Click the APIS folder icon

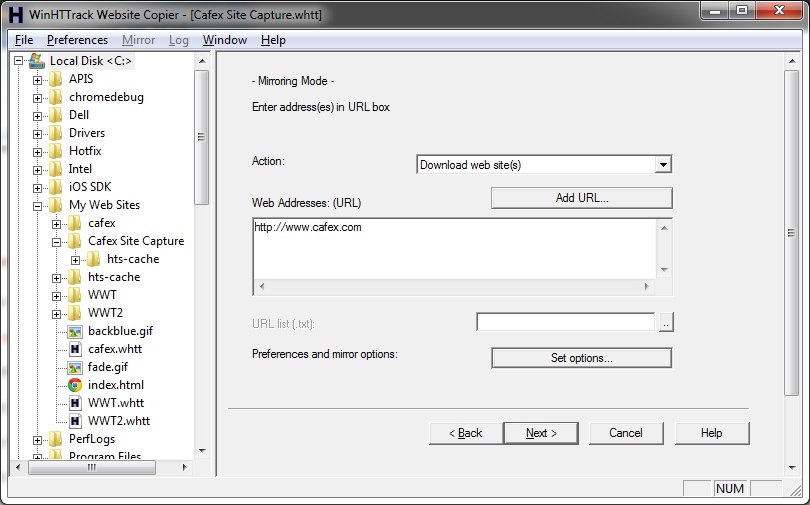click(55, 79)
